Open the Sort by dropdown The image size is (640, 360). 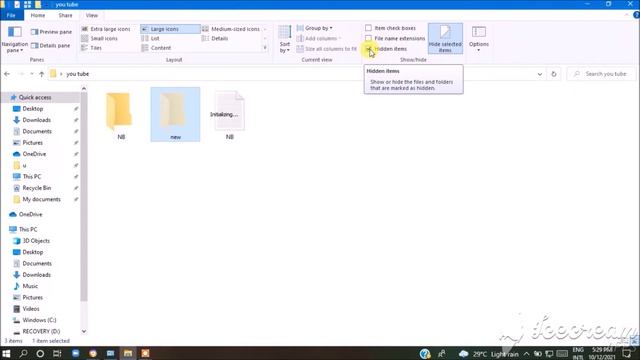click(x=284, y=40)
